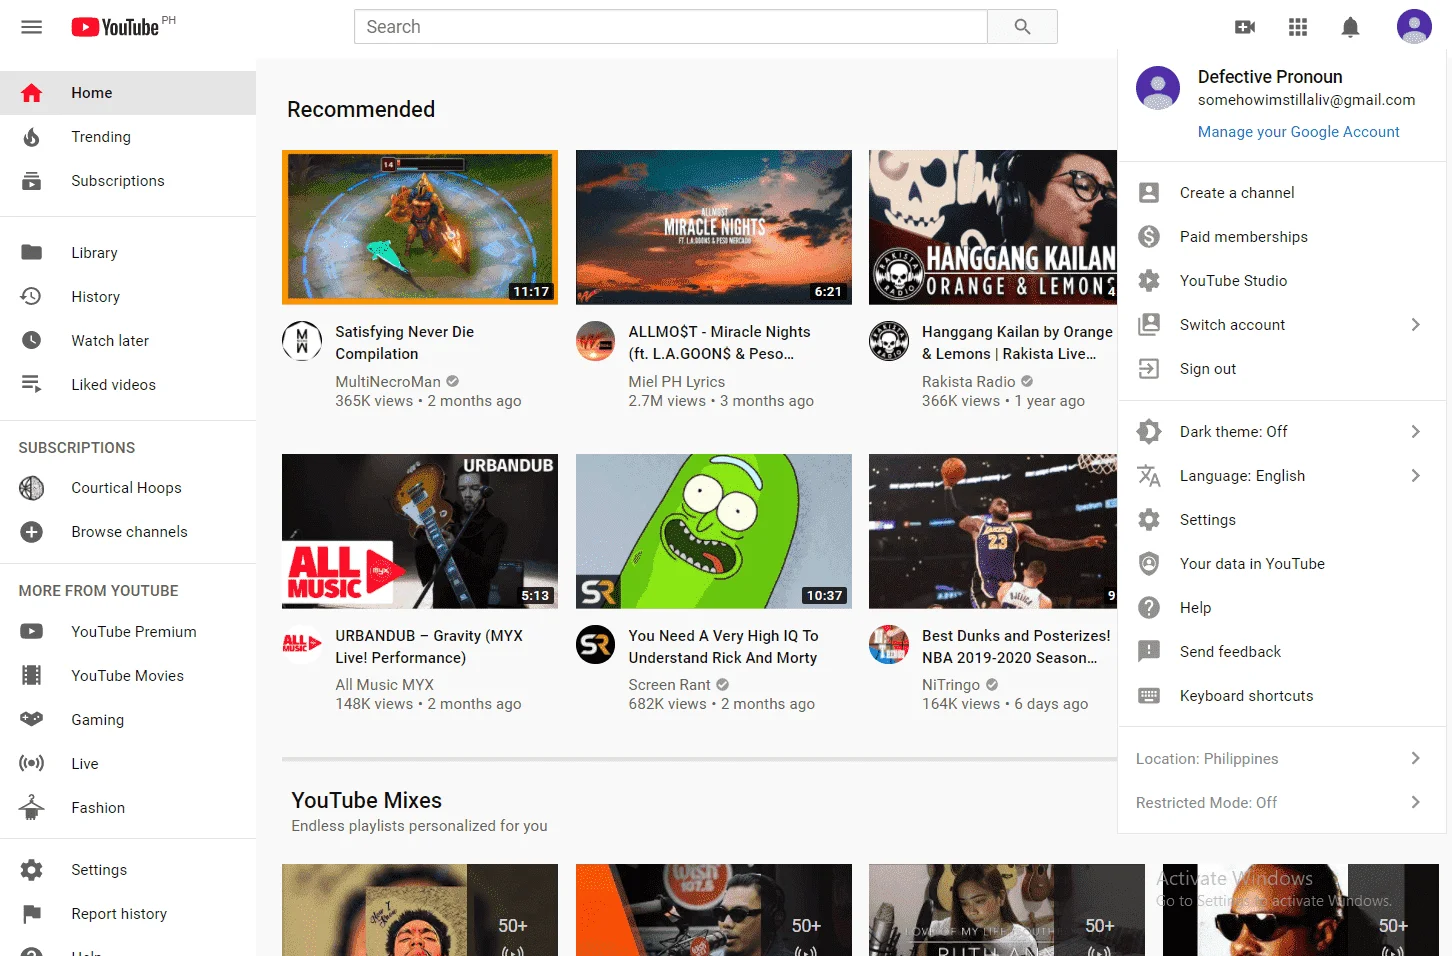Click the Gaming controller icon
This screenshot has height=956, width=1452.
pyautogui.click(x=32, y=719)
